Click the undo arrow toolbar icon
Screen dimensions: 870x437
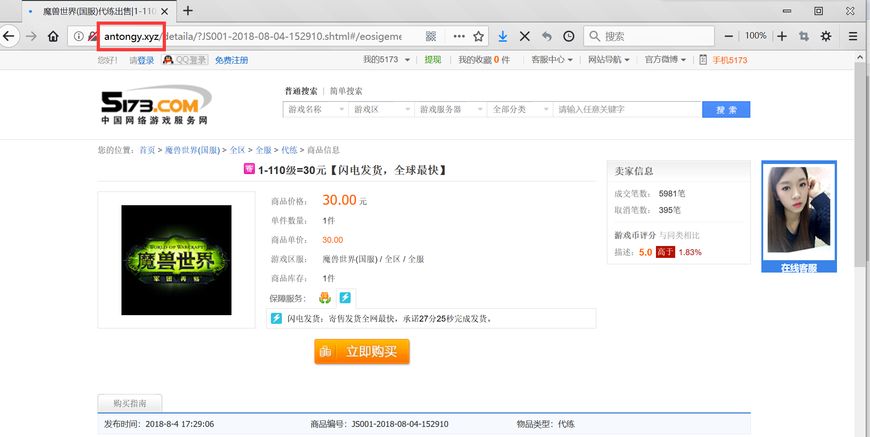(547, 36)
